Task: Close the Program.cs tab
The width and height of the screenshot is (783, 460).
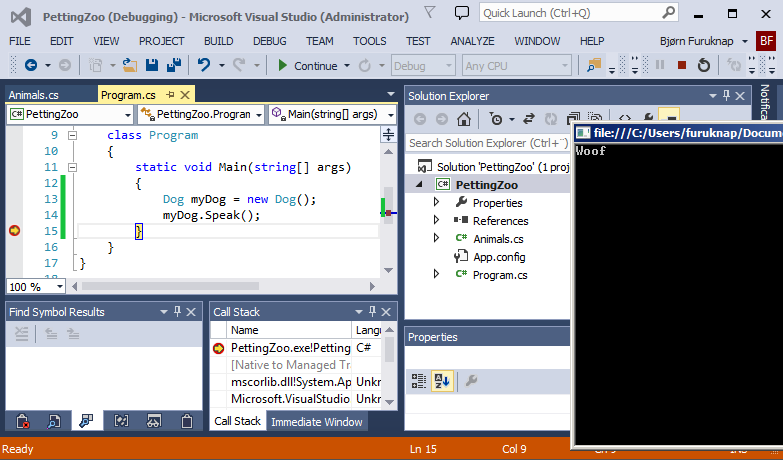Action: 185,94
